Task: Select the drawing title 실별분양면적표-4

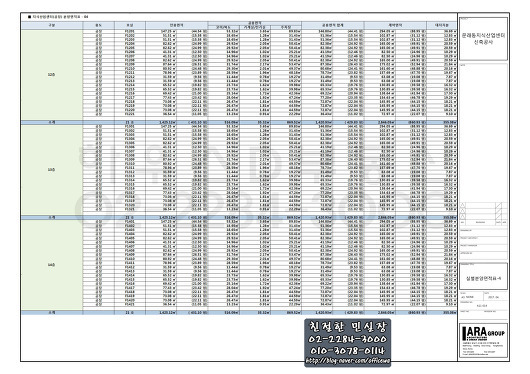Action: [483, 278]
